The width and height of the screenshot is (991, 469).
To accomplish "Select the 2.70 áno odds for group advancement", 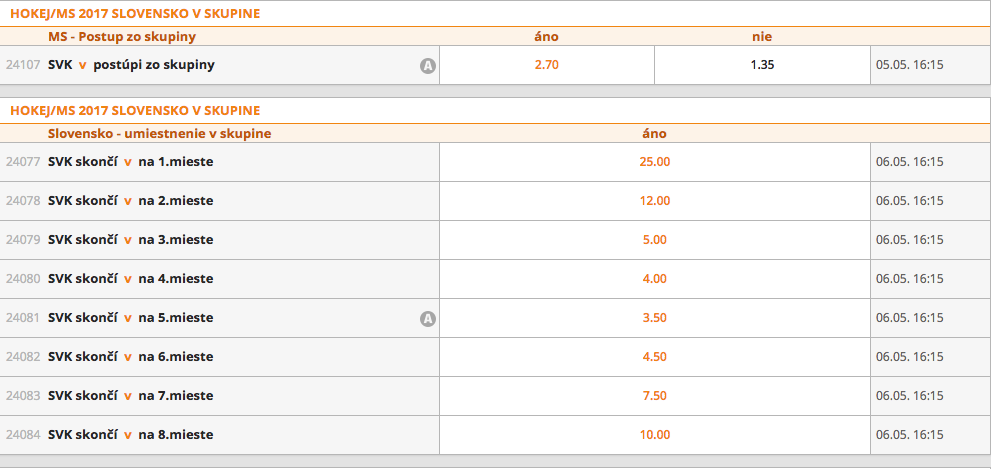I will pyautogui.click(x=546, y=66).
